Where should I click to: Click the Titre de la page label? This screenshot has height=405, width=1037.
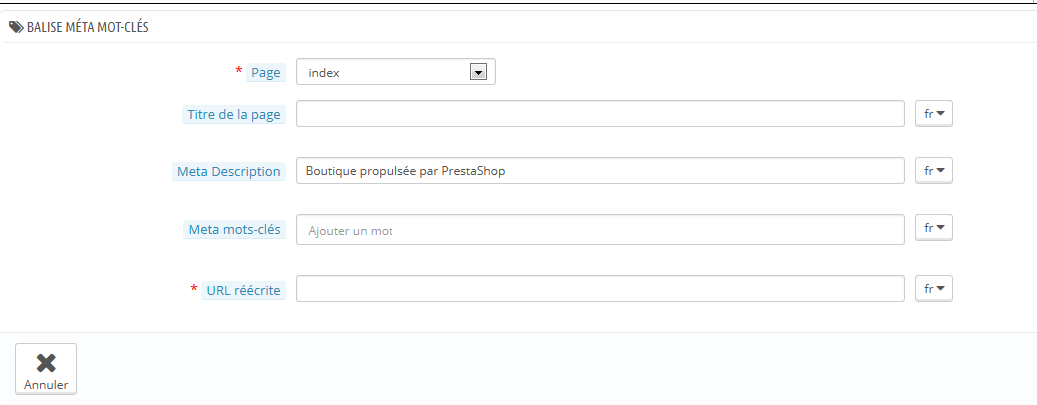pyautogui.click(x=234, y=114)
